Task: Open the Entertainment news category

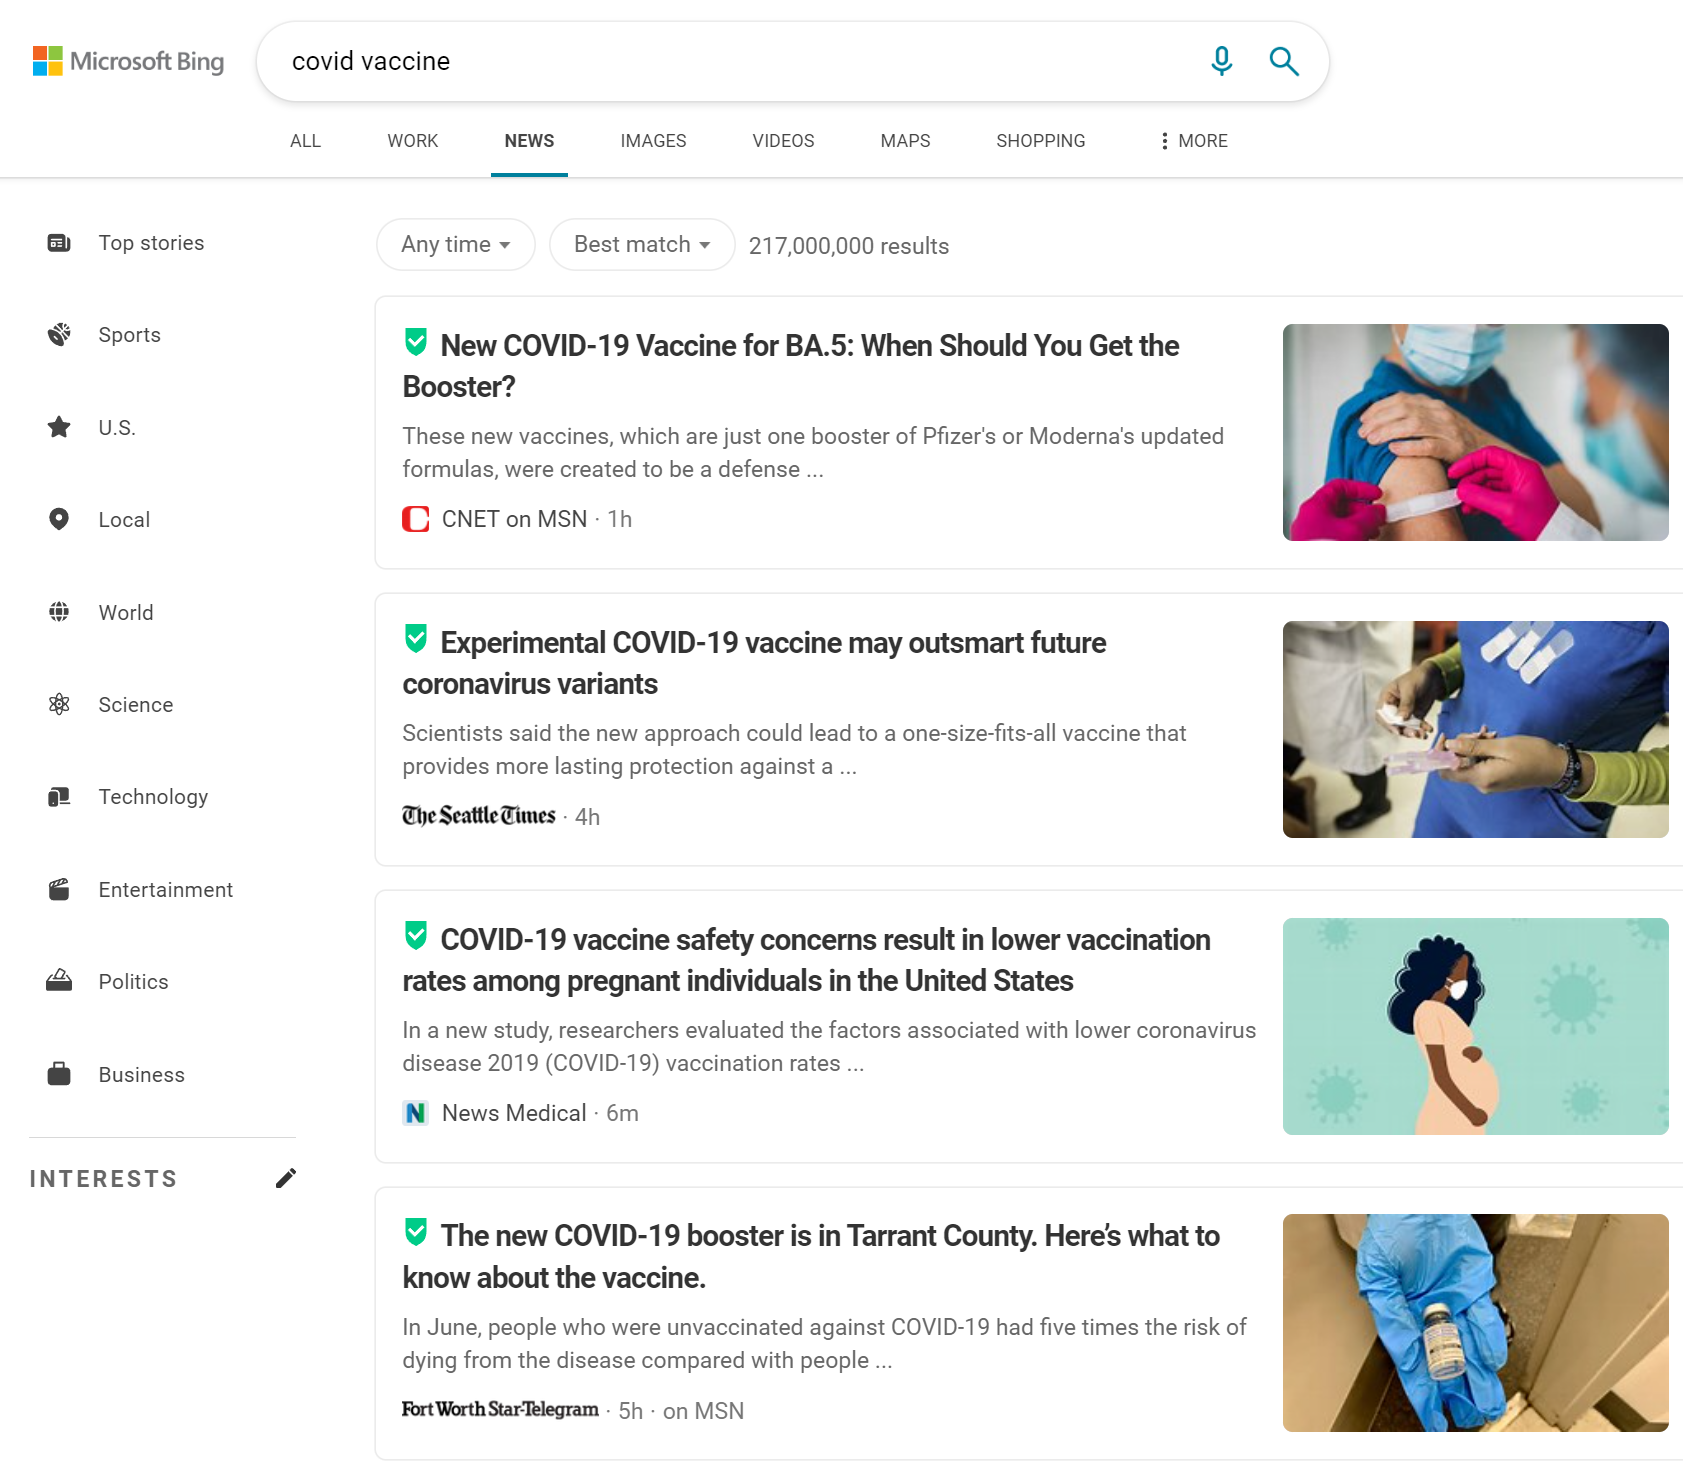Action: 165,890
